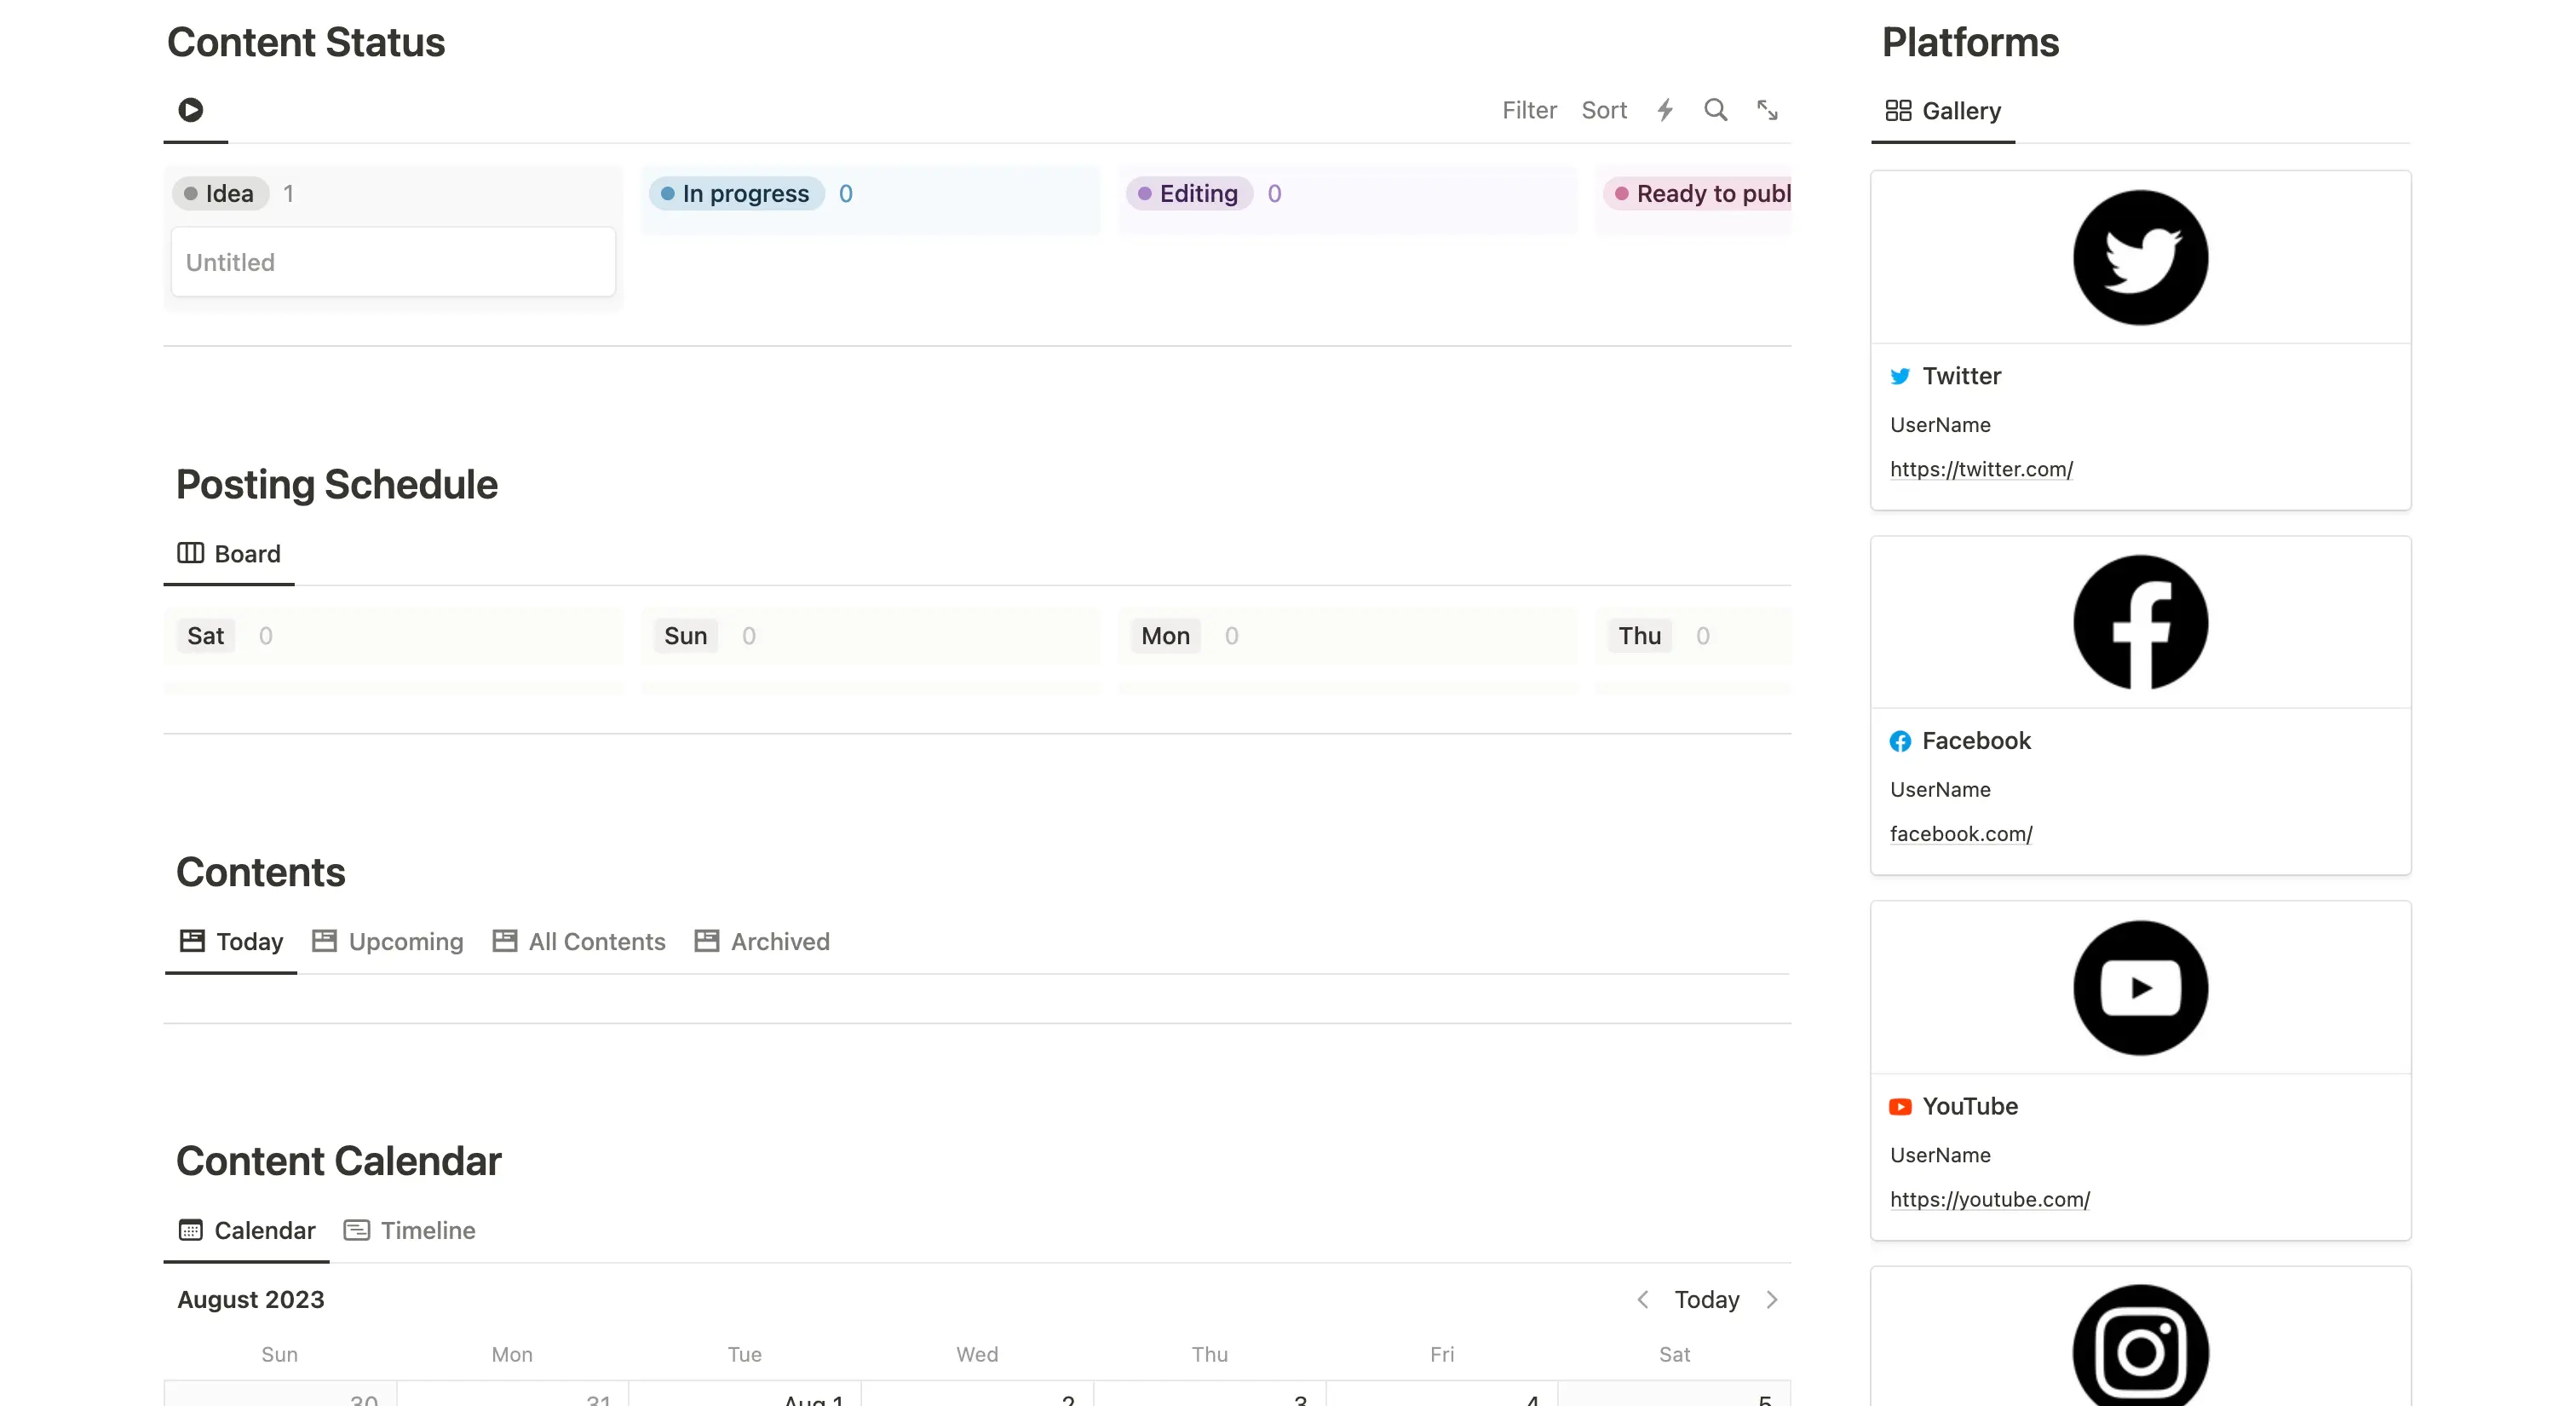Viewport: 2576px width, 1406px height.
Task: Open search in the Content Status view
Action: [x=1716, y=110]
